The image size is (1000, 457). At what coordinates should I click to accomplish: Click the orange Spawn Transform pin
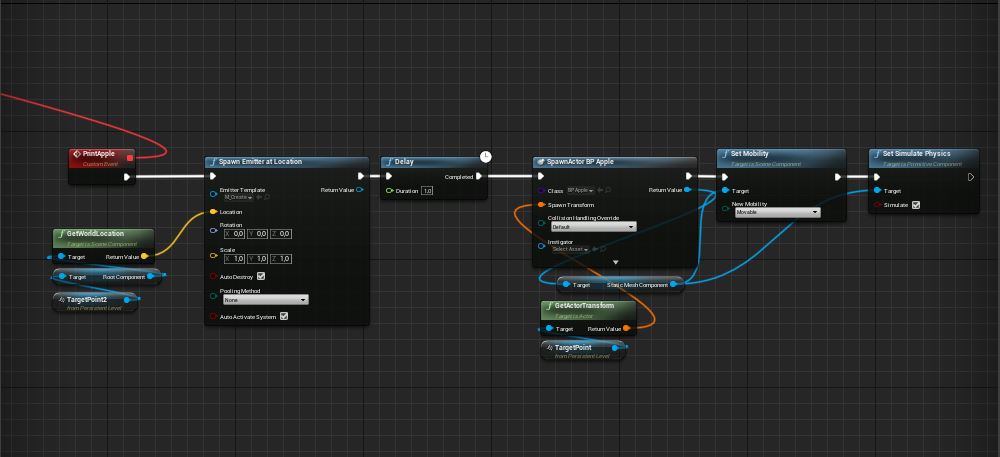(x=540, y=205)
